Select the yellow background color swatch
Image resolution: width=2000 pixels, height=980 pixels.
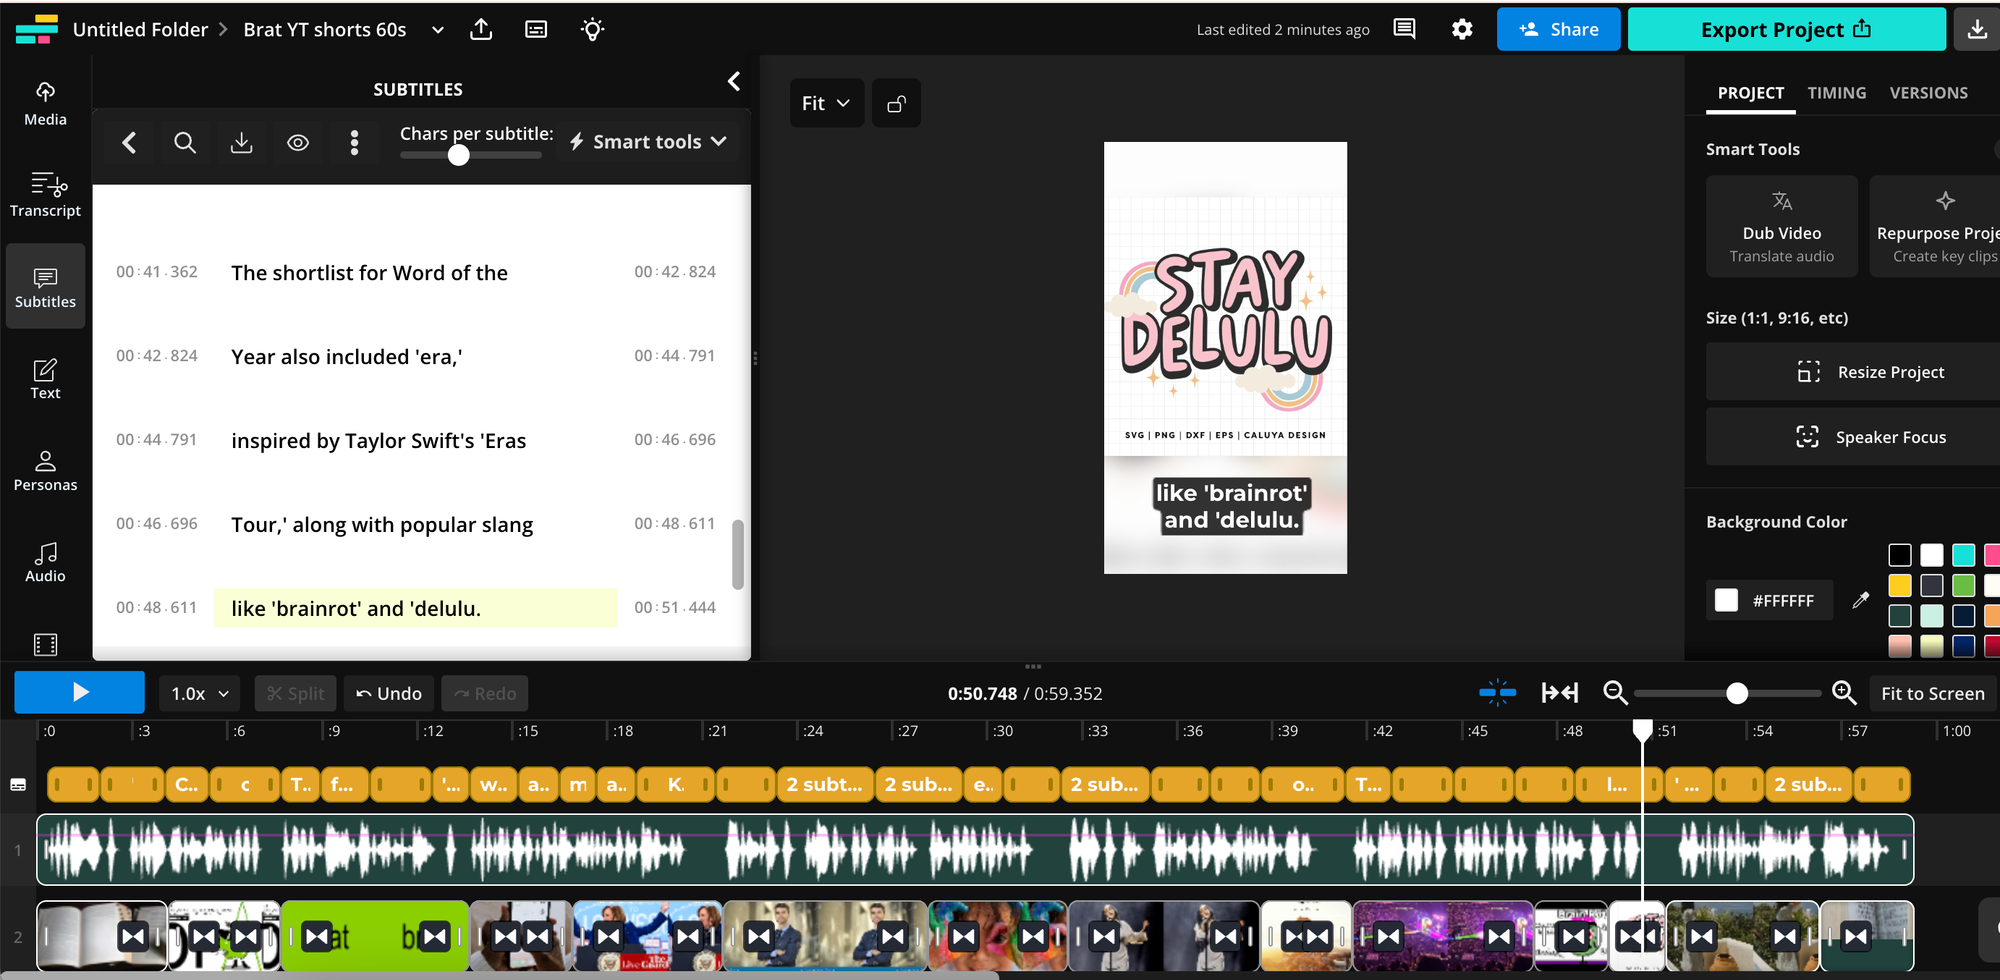(x=1900, y=585)
